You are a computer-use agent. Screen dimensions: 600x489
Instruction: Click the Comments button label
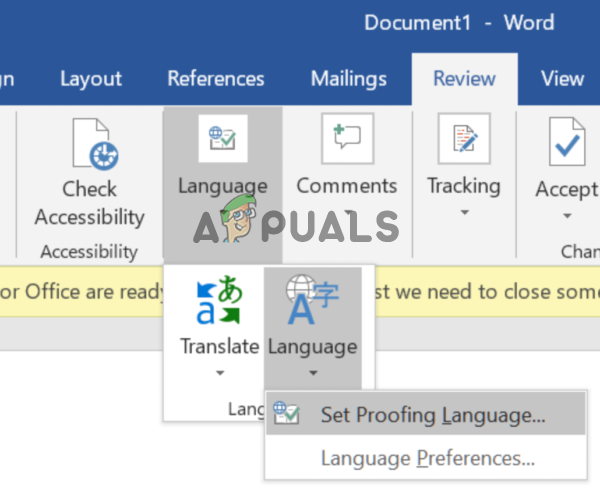point(347,186)
